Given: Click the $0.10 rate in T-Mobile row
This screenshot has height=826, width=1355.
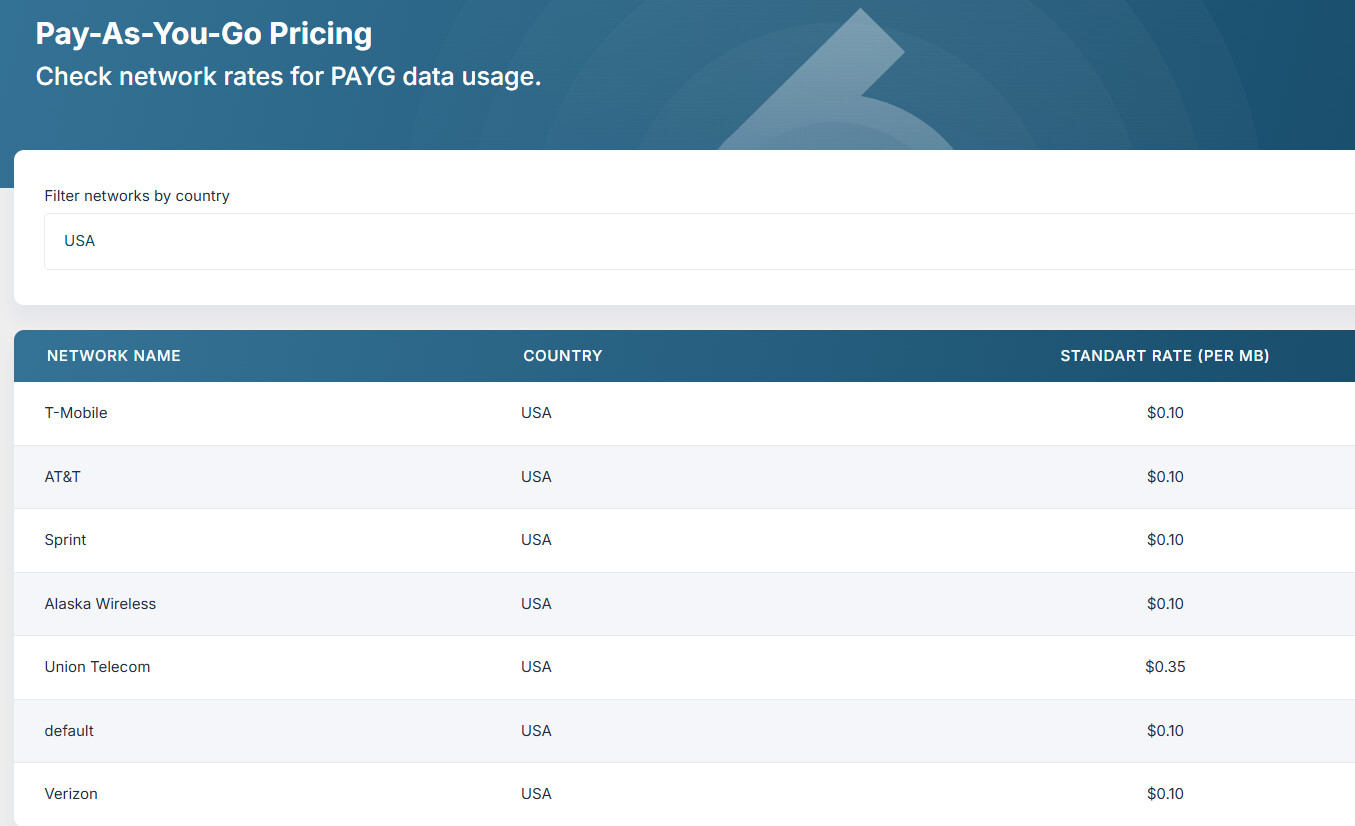Looking at the screenshot, I should 1165,413.
